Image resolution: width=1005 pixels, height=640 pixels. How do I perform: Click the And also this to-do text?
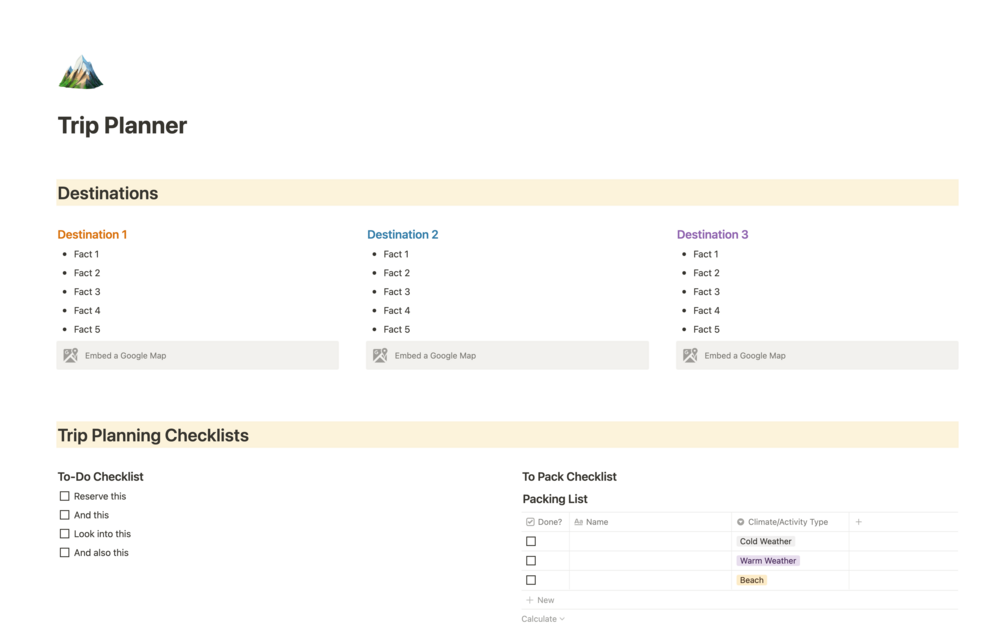101,552
